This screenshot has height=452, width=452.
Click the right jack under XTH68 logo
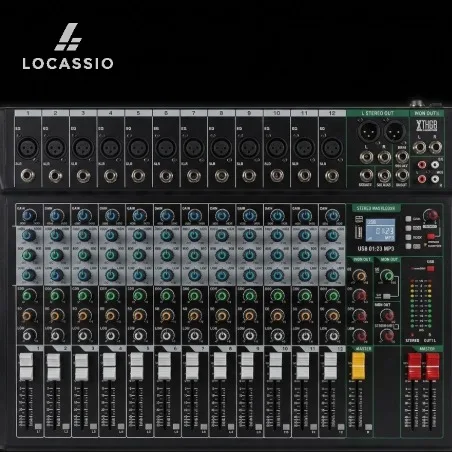point(436,147)
